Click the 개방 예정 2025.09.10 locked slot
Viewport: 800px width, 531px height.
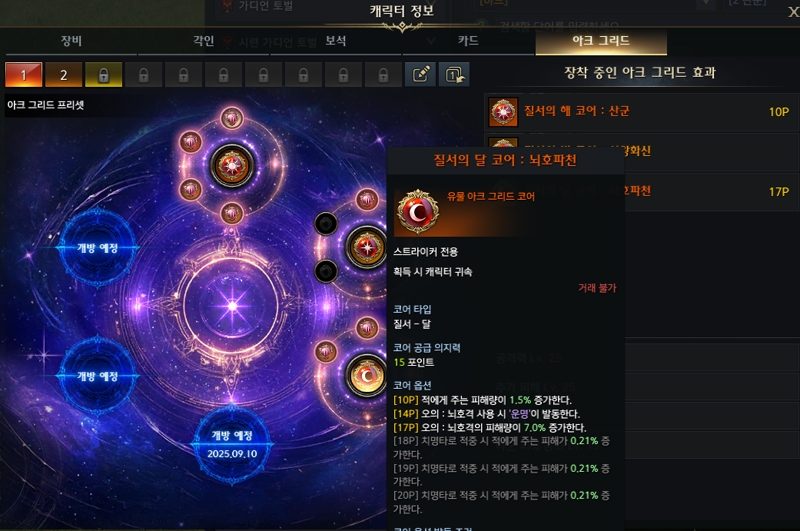tap(232, 444)
